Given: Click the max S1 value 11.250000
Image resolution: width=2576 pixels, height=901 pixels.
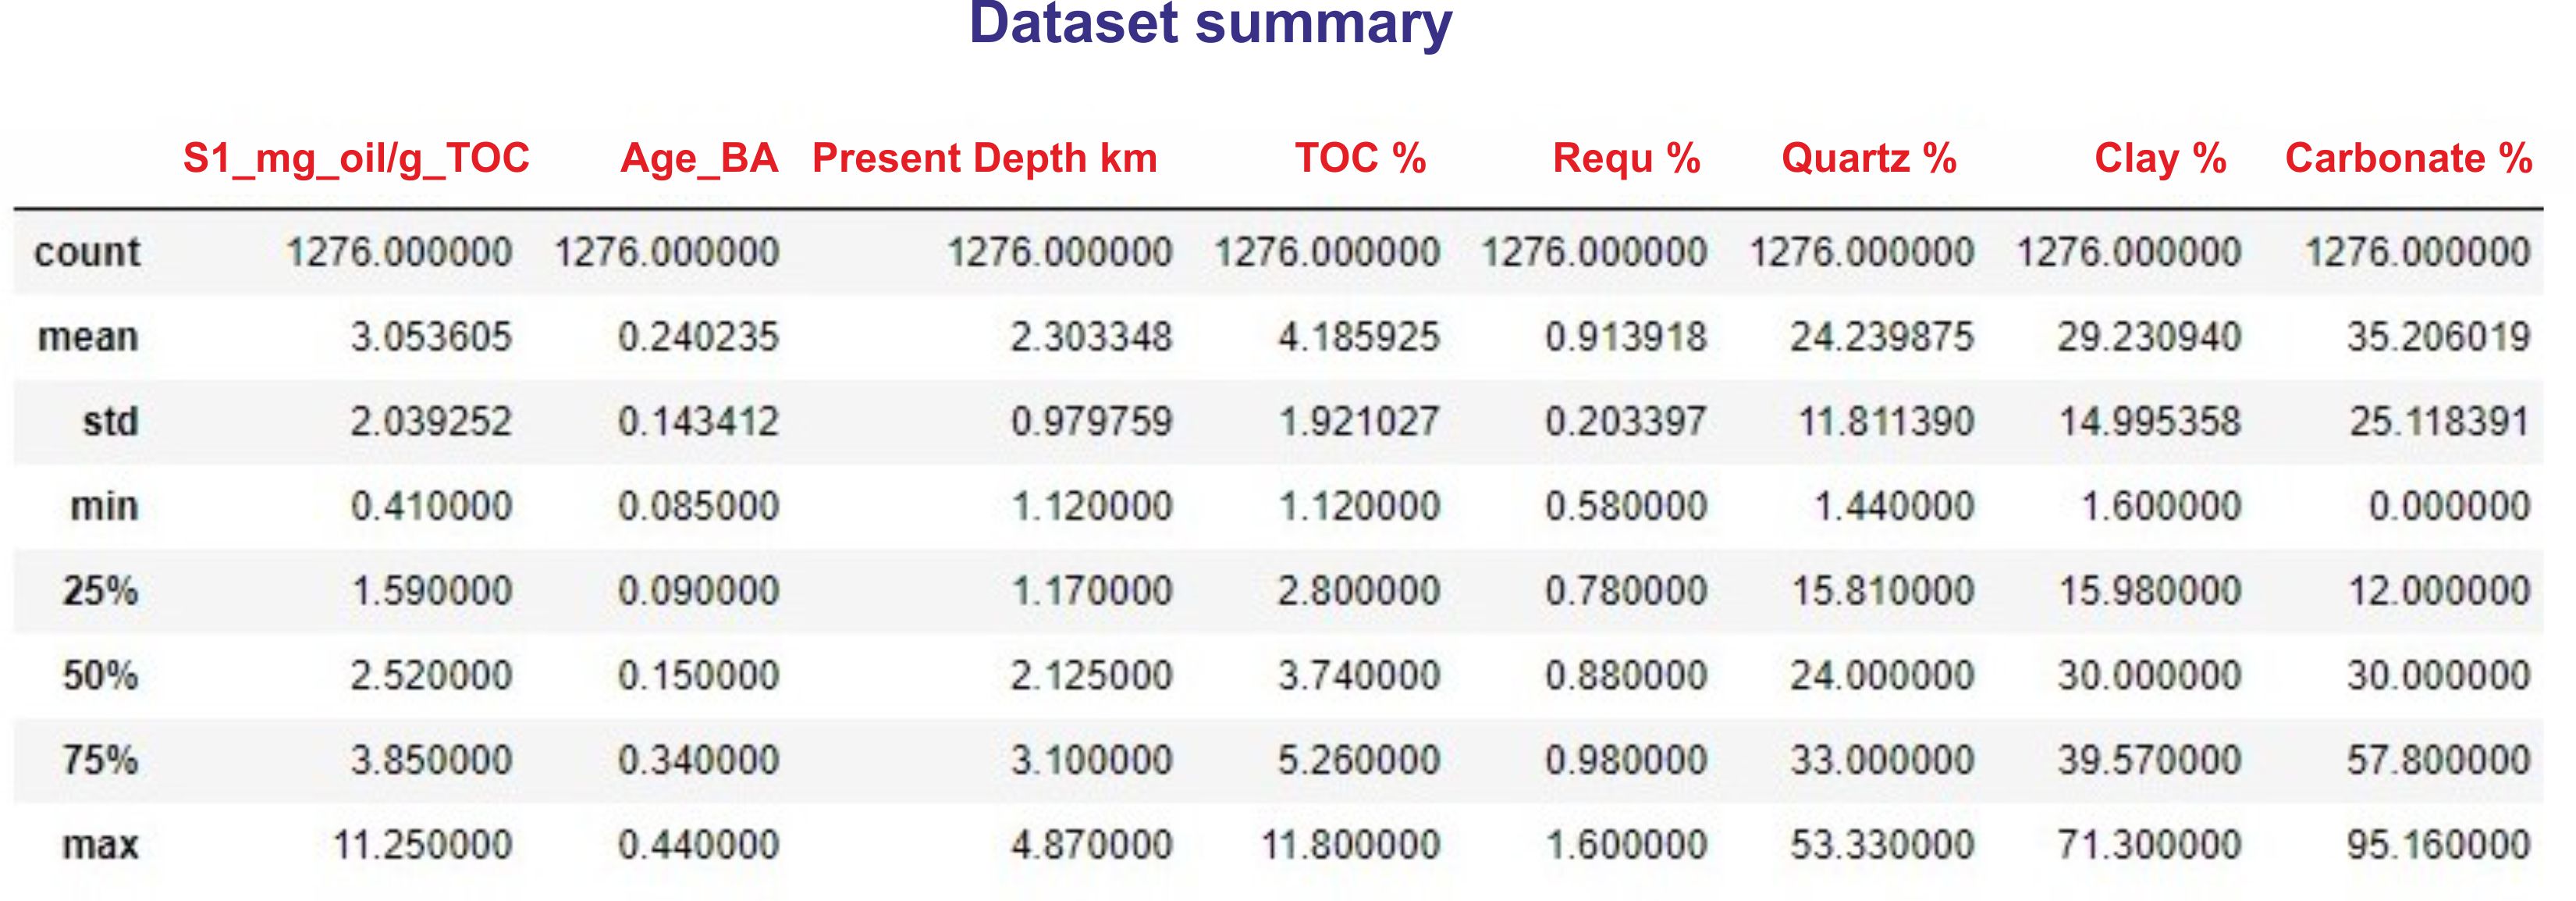Looking at the screenshot, I should (x=422, y=845).
